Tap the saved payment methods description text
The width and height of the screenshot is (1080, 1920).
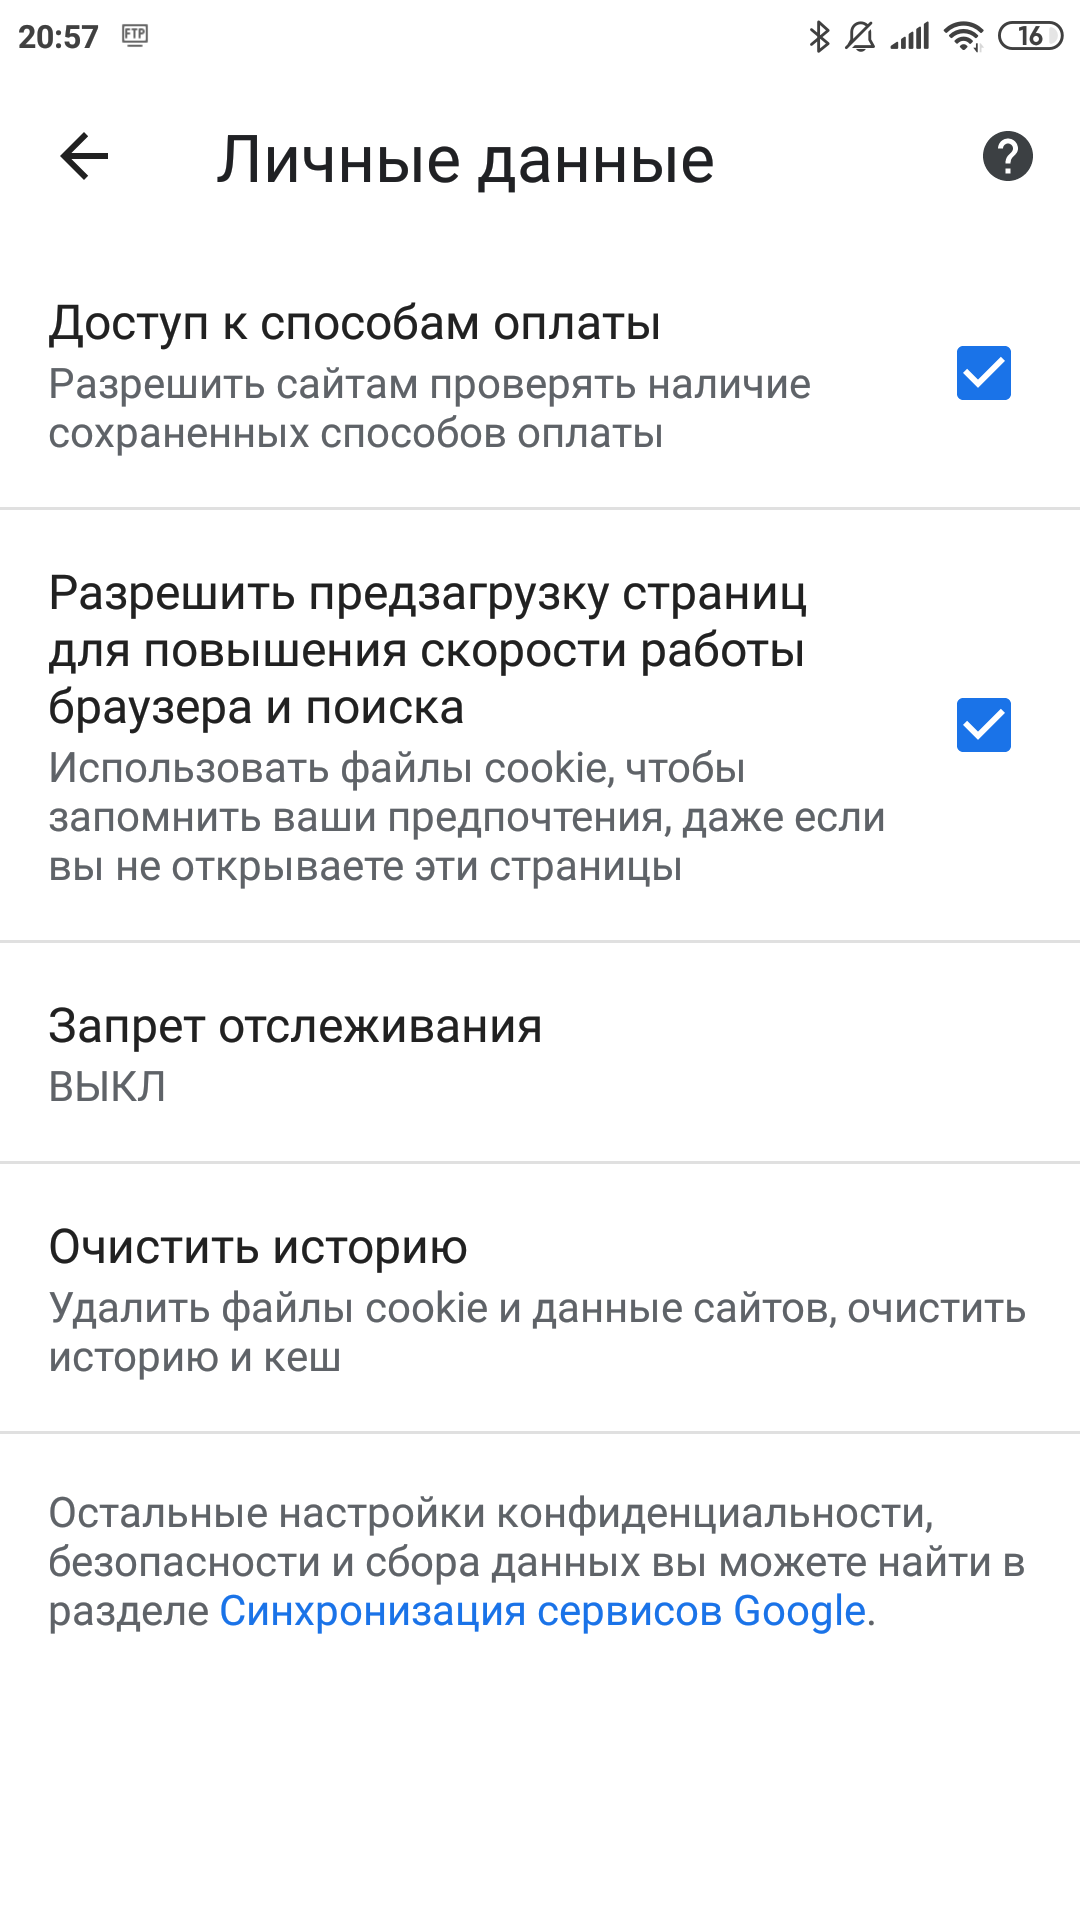(x=430, y=409)
